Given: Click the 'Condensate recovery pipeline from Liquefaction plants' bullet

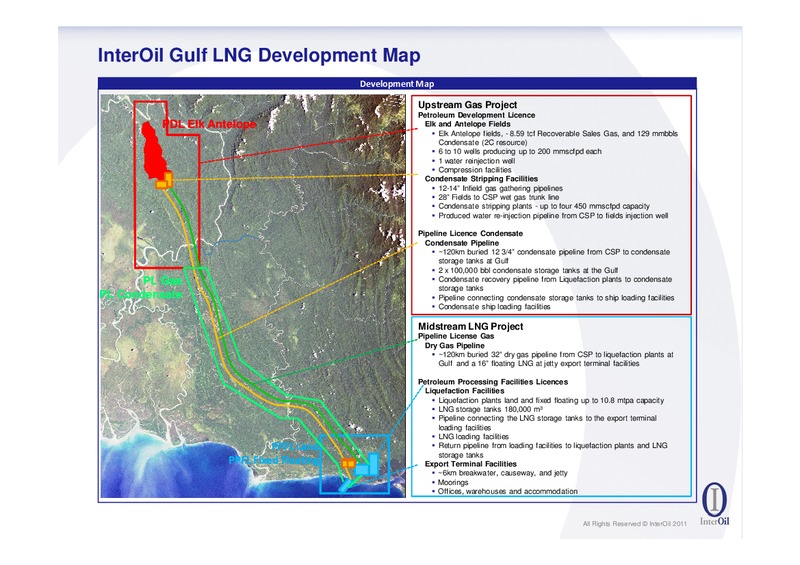Looking at the screenshot, I should tap(552, 284).
